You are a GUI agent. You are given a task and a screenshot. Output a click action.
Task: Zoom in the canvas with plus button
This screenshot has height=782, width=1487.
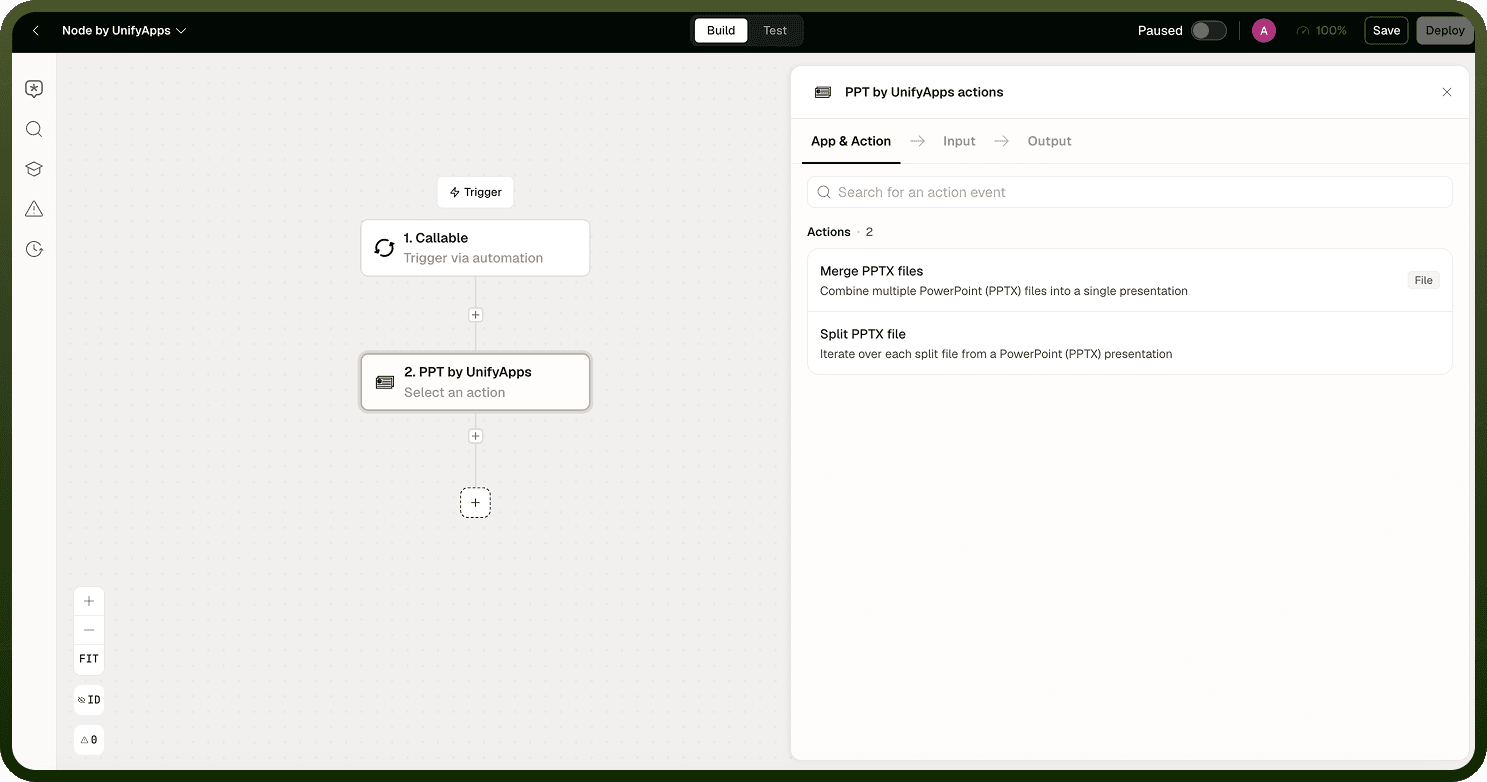click(x=89, y=601)
